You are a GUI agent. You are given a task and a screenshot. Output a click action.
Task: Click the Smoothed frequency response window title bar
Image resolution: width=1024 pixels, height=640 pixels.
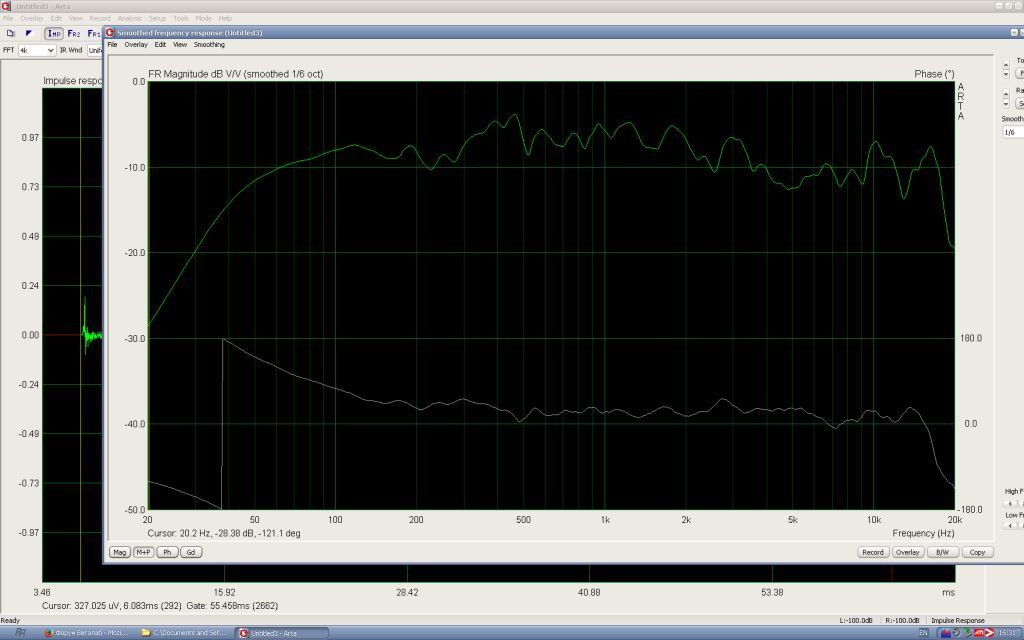tap(562, 32)
